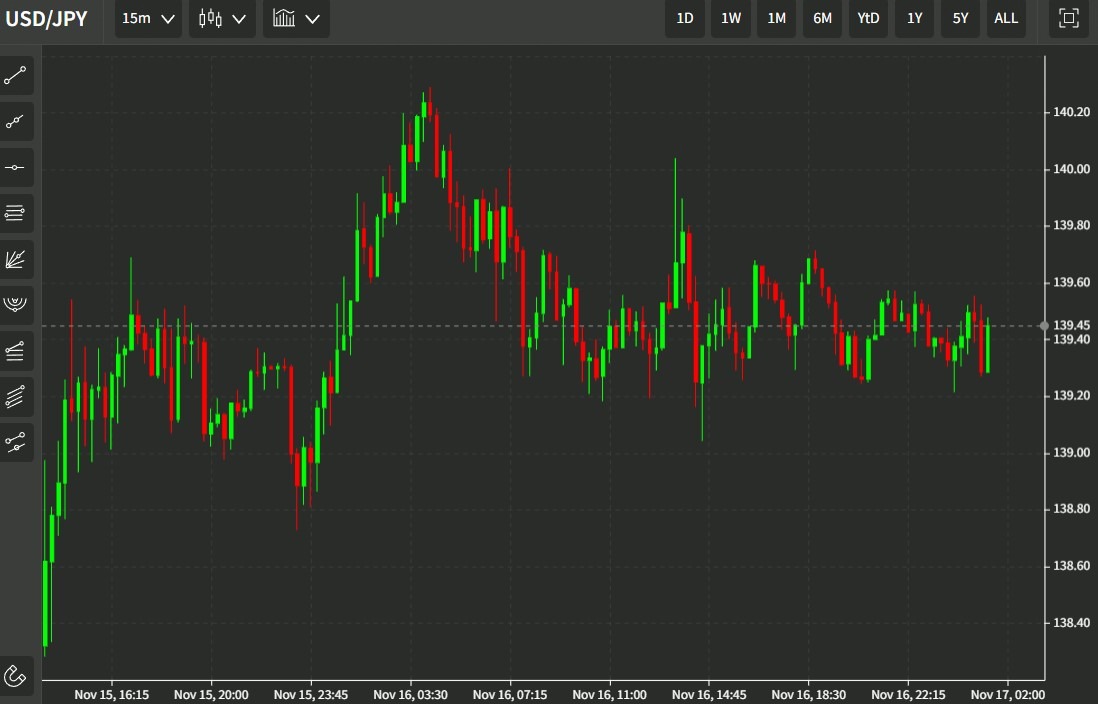Click the 138.80 price axis label

[1071, 509]
